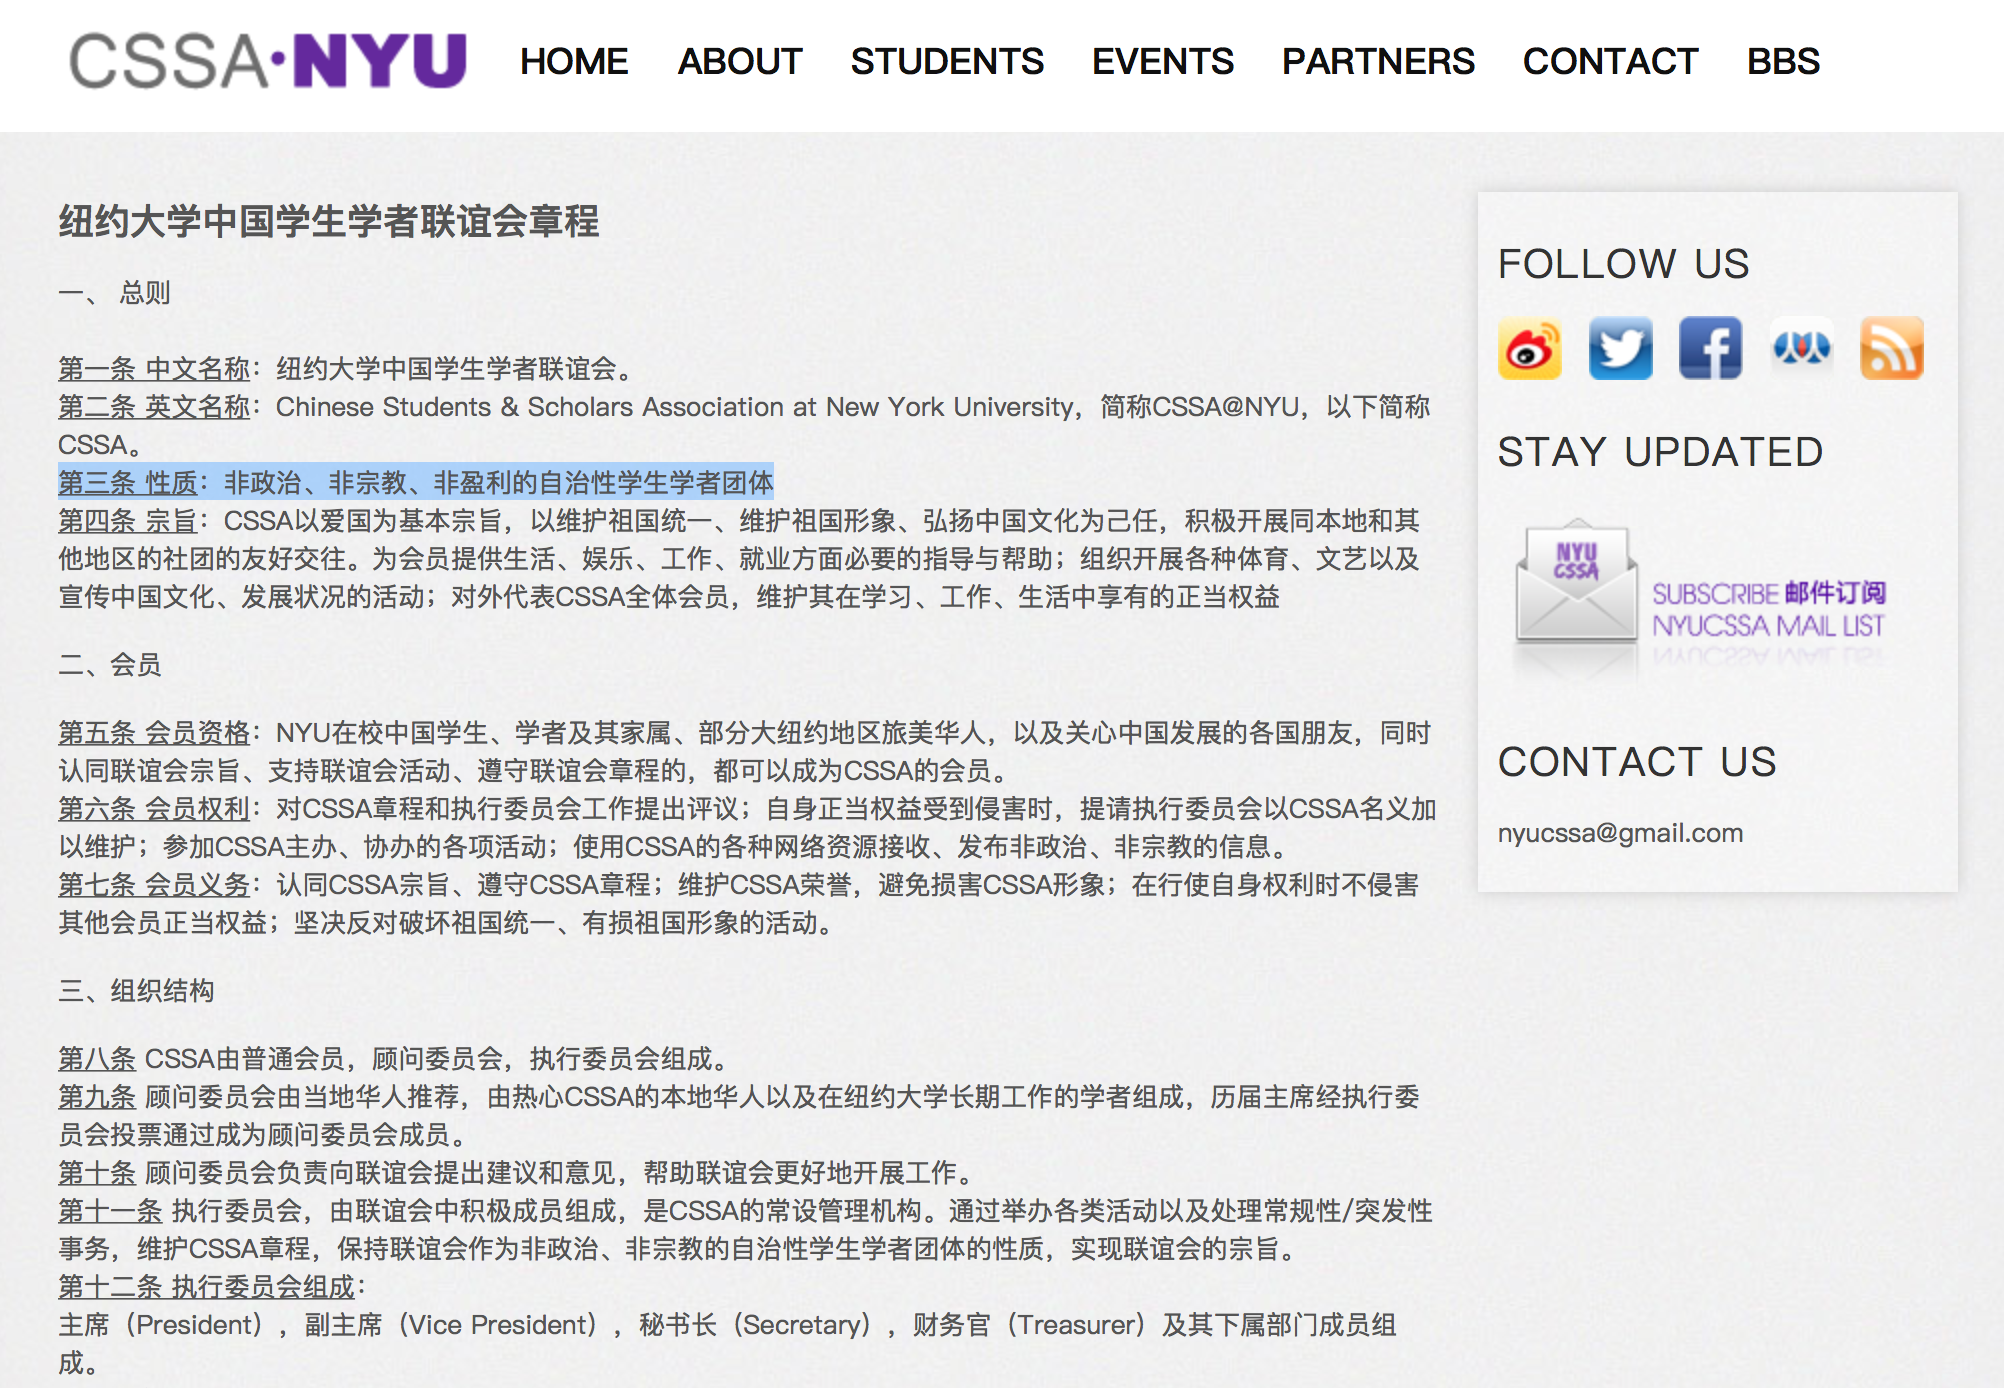
Task: Click the 第九条 article label
Action: tap(97, 1097)
